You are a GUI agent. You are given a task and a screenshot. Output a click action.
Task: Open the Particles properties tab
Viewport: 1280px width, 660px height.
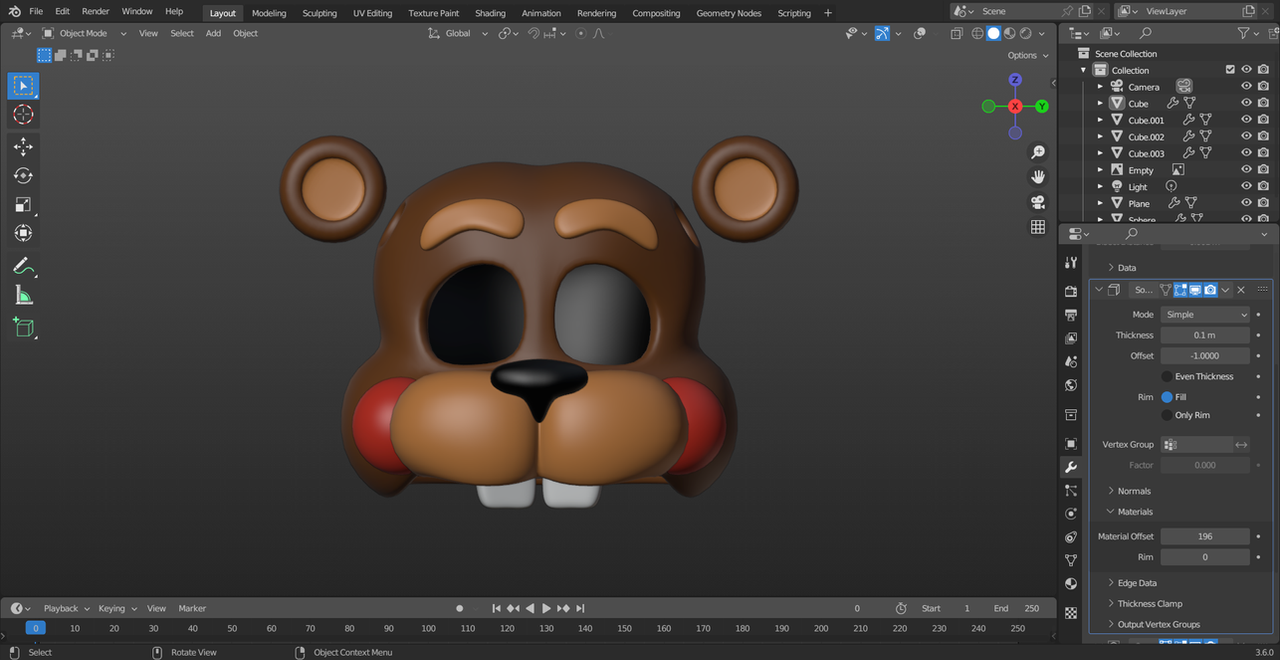[1071, 490]
